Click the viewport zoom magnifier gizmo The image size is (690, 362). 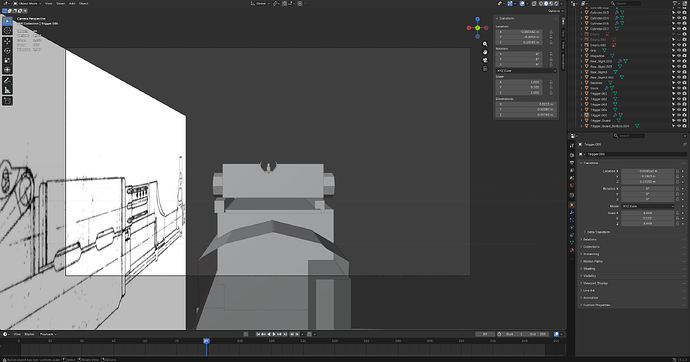click(485, 44)
